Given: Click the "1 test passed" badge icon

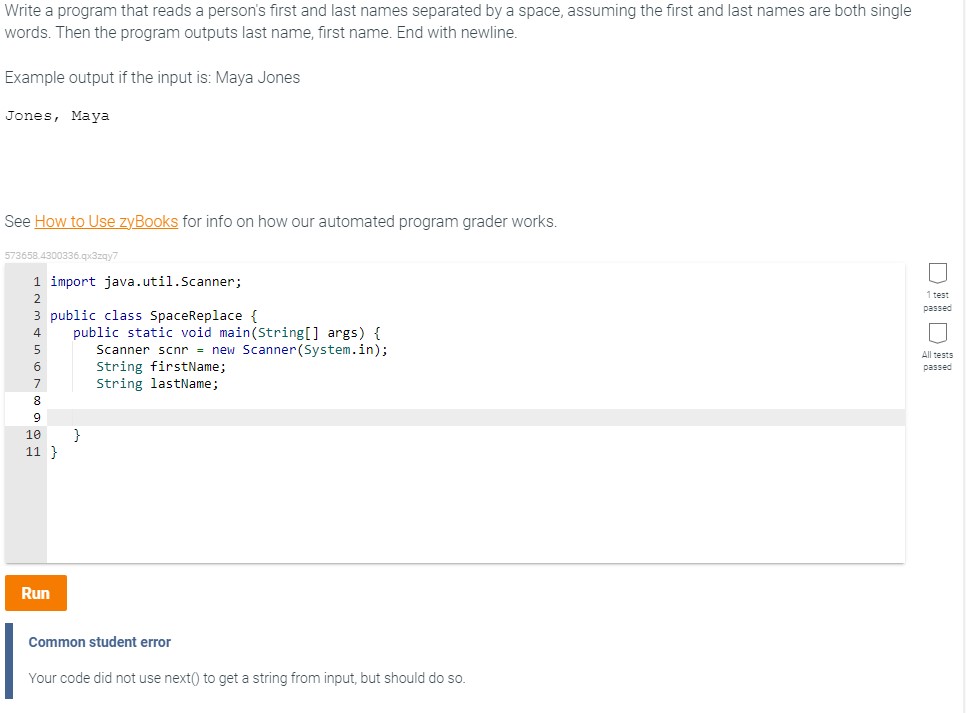Looking at the screenshot, I should tap(937, 274).
